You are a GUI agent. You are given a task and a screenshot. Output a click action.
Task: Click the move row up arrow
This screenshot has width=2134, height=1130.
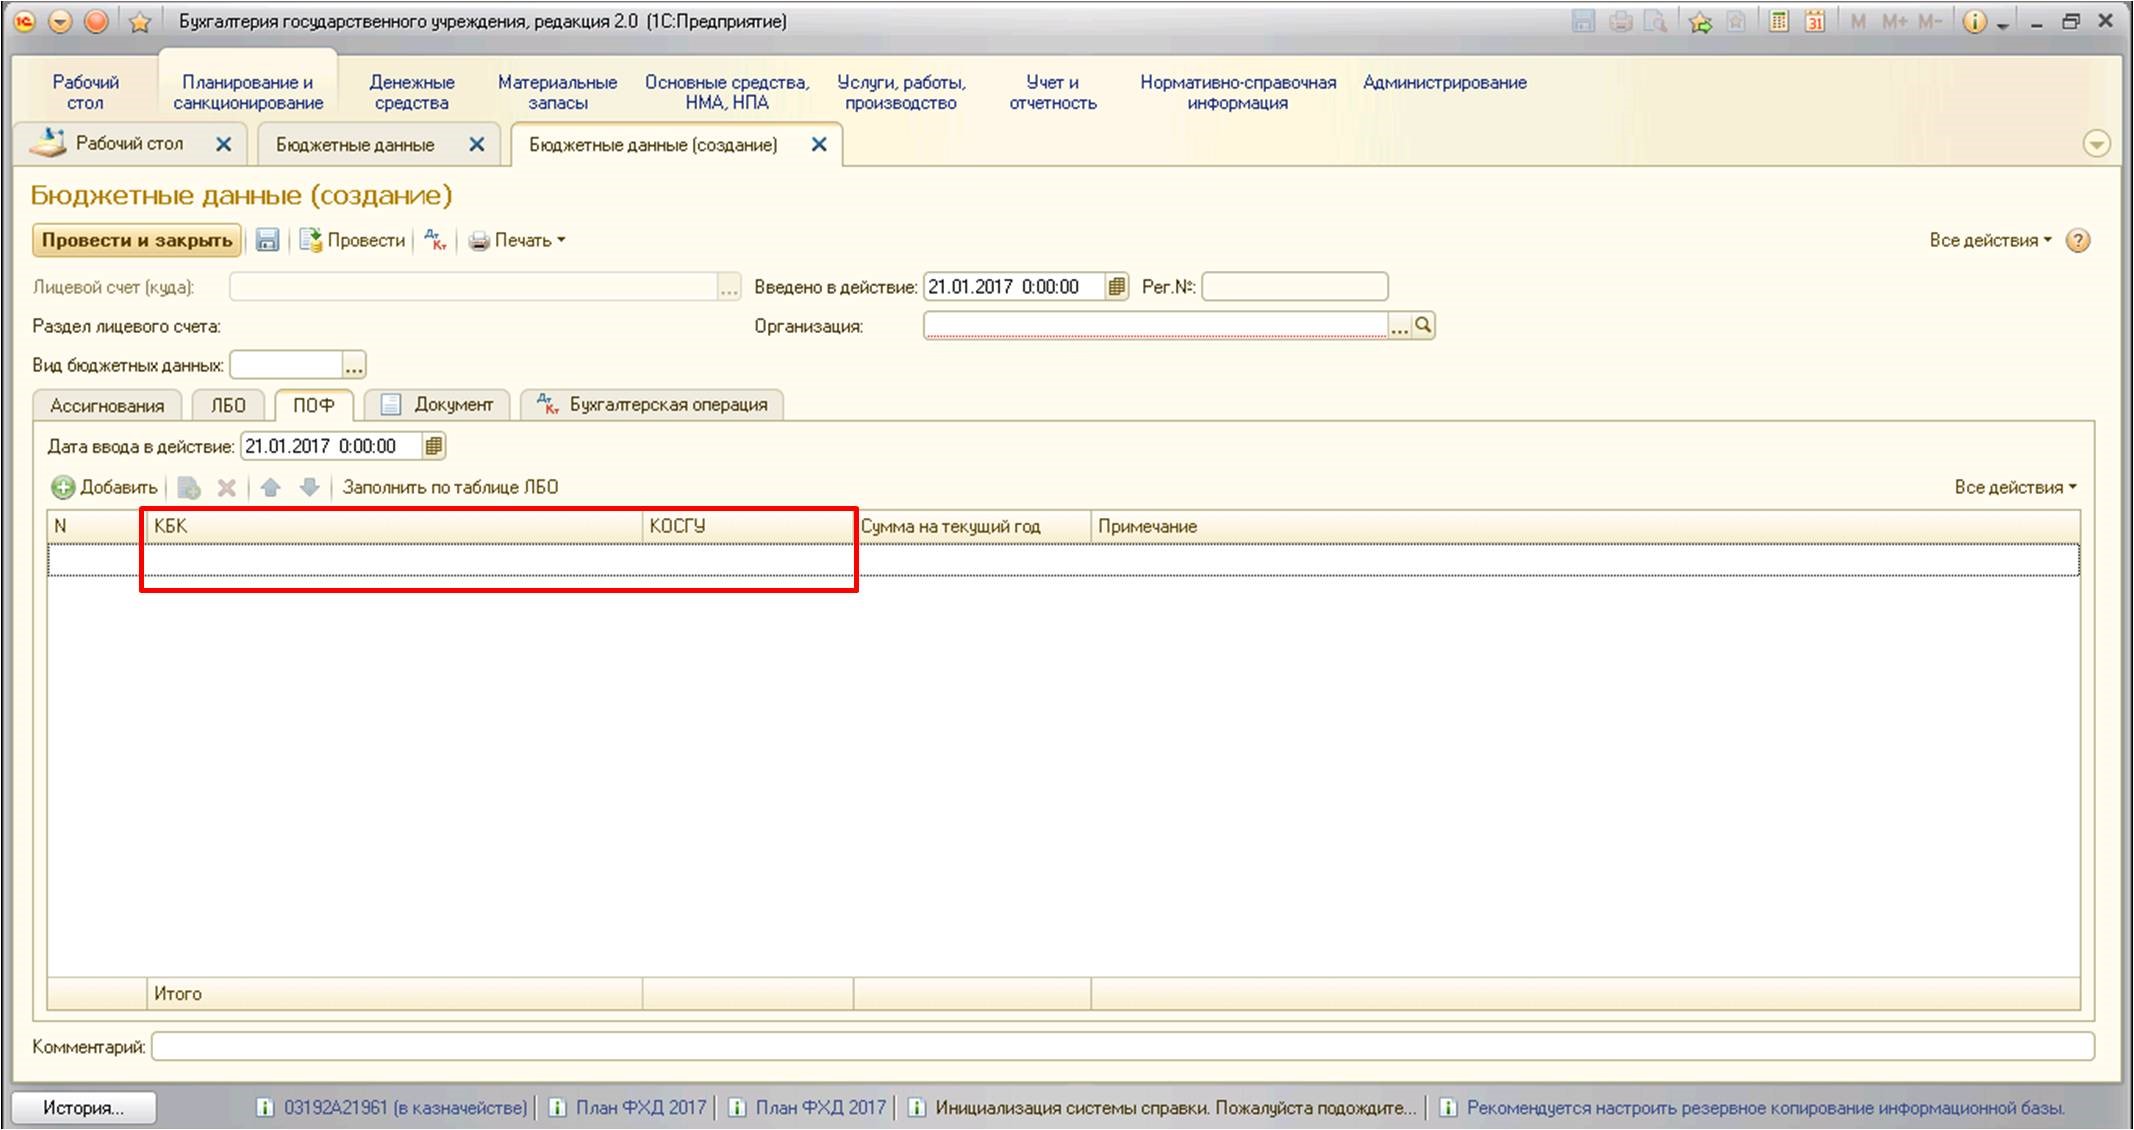pyautogui.click(x=270, y=487)
